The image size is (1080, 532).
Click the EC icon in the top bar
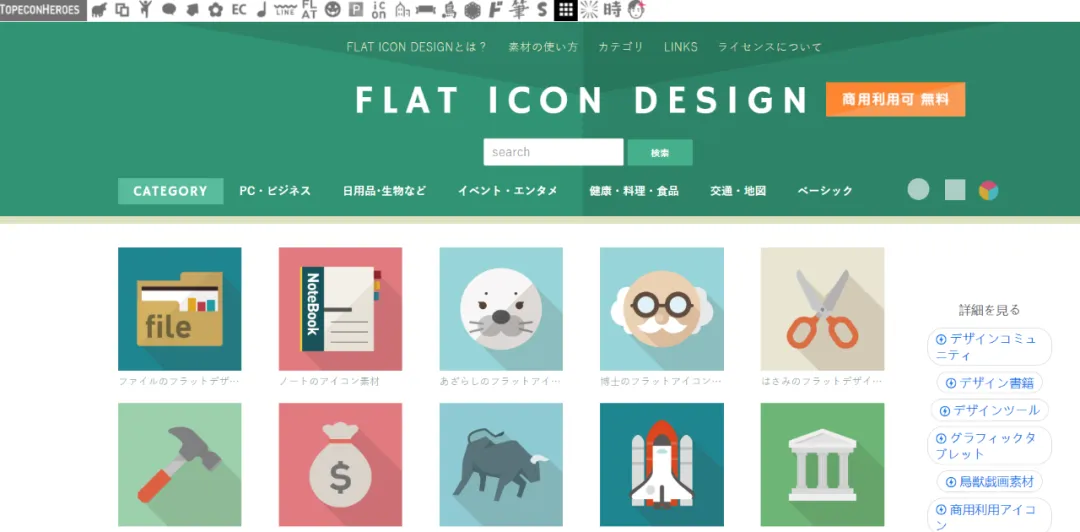pos(239,10)
